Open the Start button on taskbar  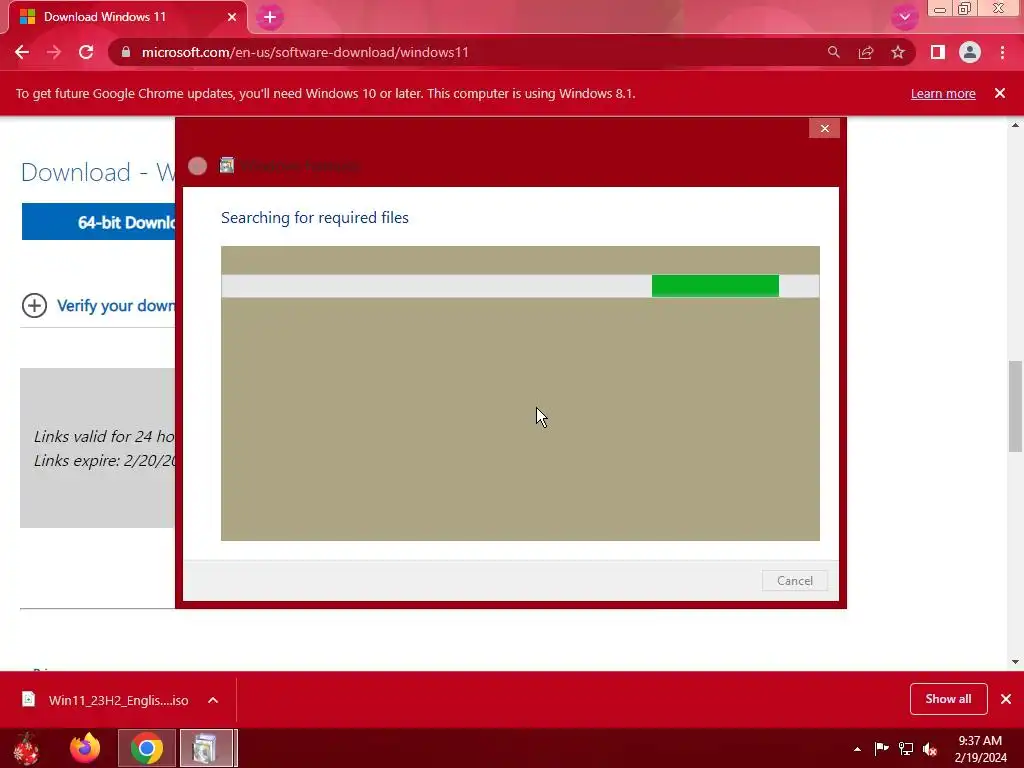click(26, 748)
